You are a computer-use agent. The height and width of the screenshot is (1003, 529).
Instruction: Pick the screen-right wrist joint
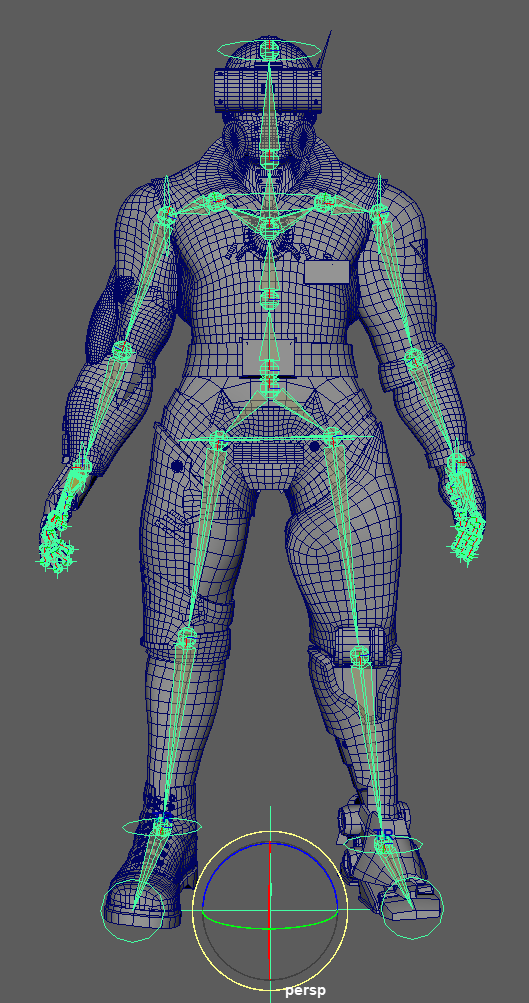457,463
